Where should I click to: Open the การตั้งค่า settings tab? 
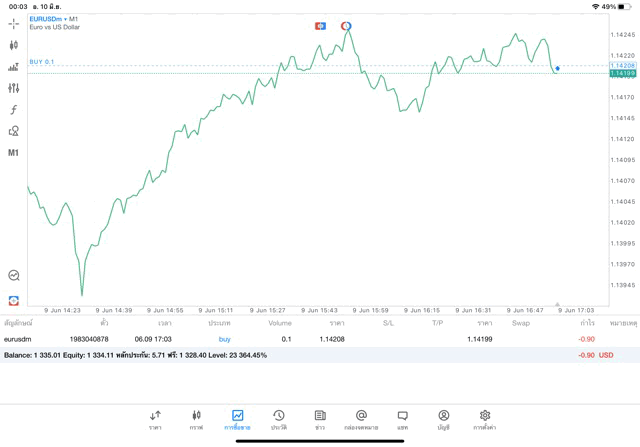click(485, 419)
